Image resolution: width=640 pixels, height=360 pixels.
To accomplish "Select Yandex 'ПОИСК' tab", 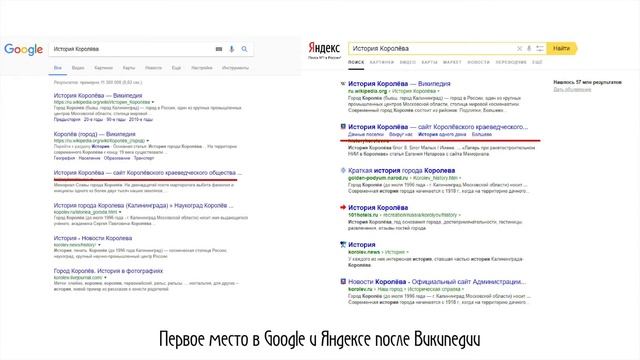I will click(x=356, y=62).
